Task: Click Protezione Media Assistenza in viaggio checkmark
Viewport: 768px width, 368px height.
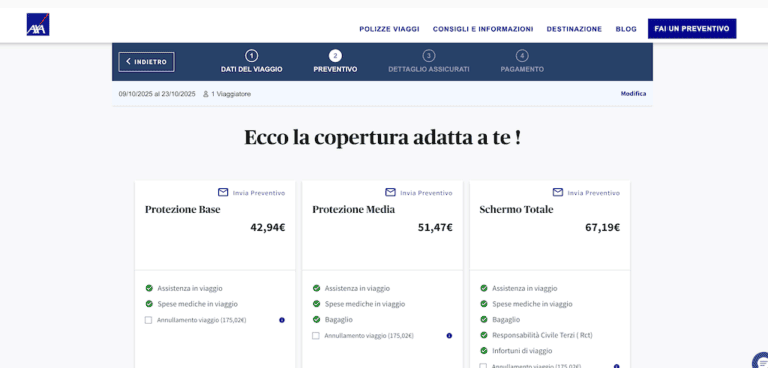Action: (316, 288)
